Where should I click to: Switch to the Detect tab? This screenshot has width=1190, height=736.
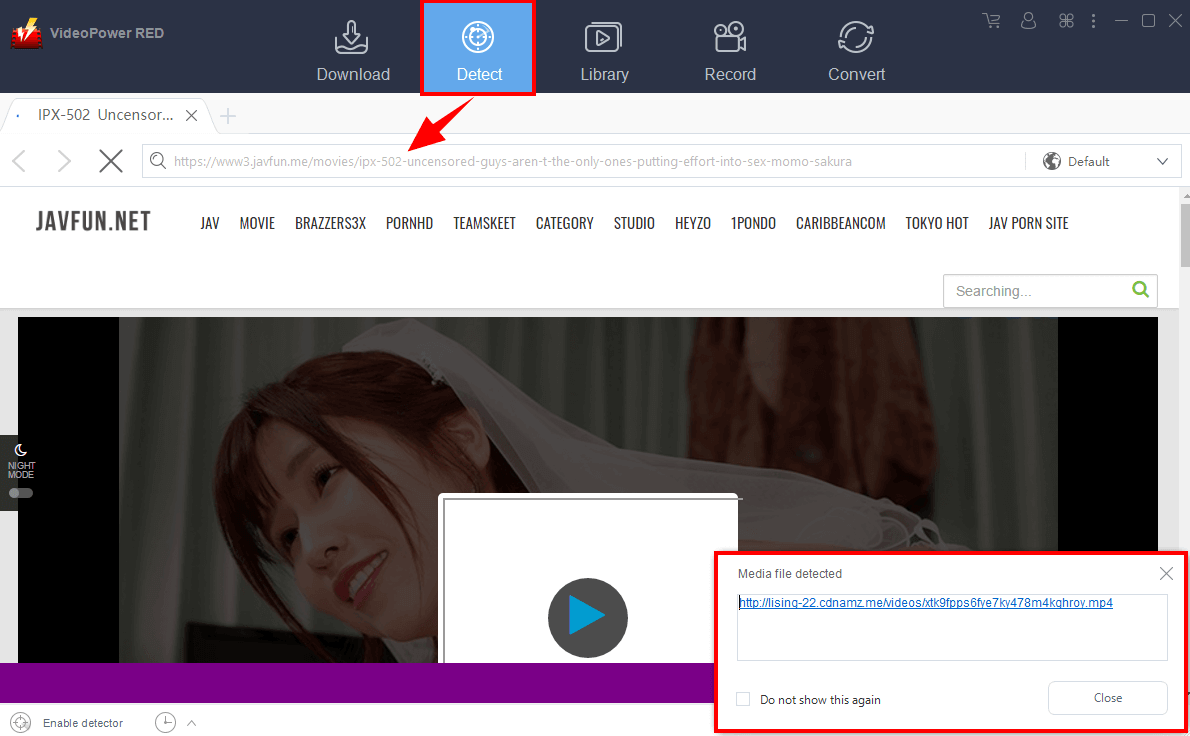[478, 49]
